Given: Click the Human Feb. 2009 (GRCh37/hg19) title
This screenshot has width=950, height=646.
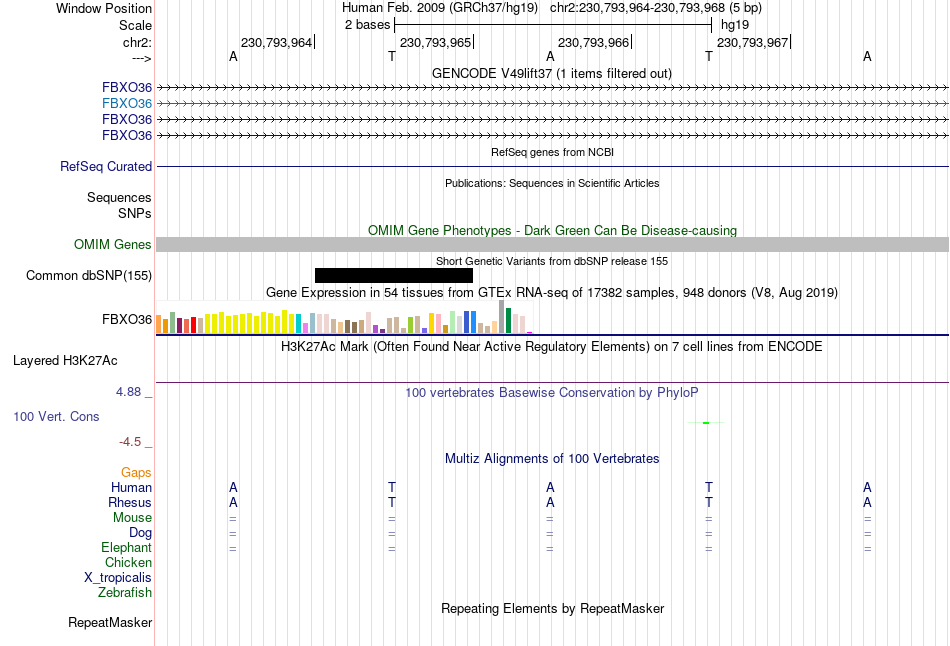Looking at the screenshot, I should 440,8.
